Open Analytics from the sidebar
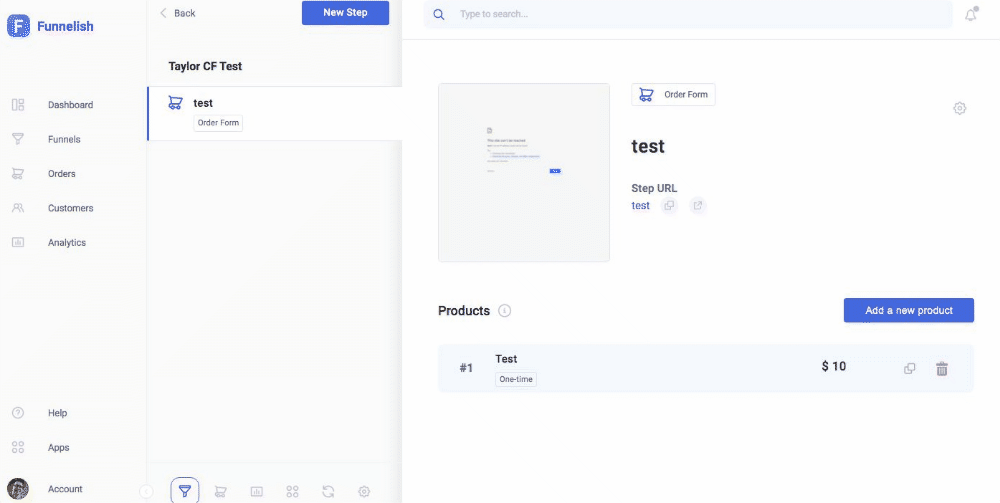The width and height of the screenshot is (1000, 503). pyautogui.click(x=66, y=243)
